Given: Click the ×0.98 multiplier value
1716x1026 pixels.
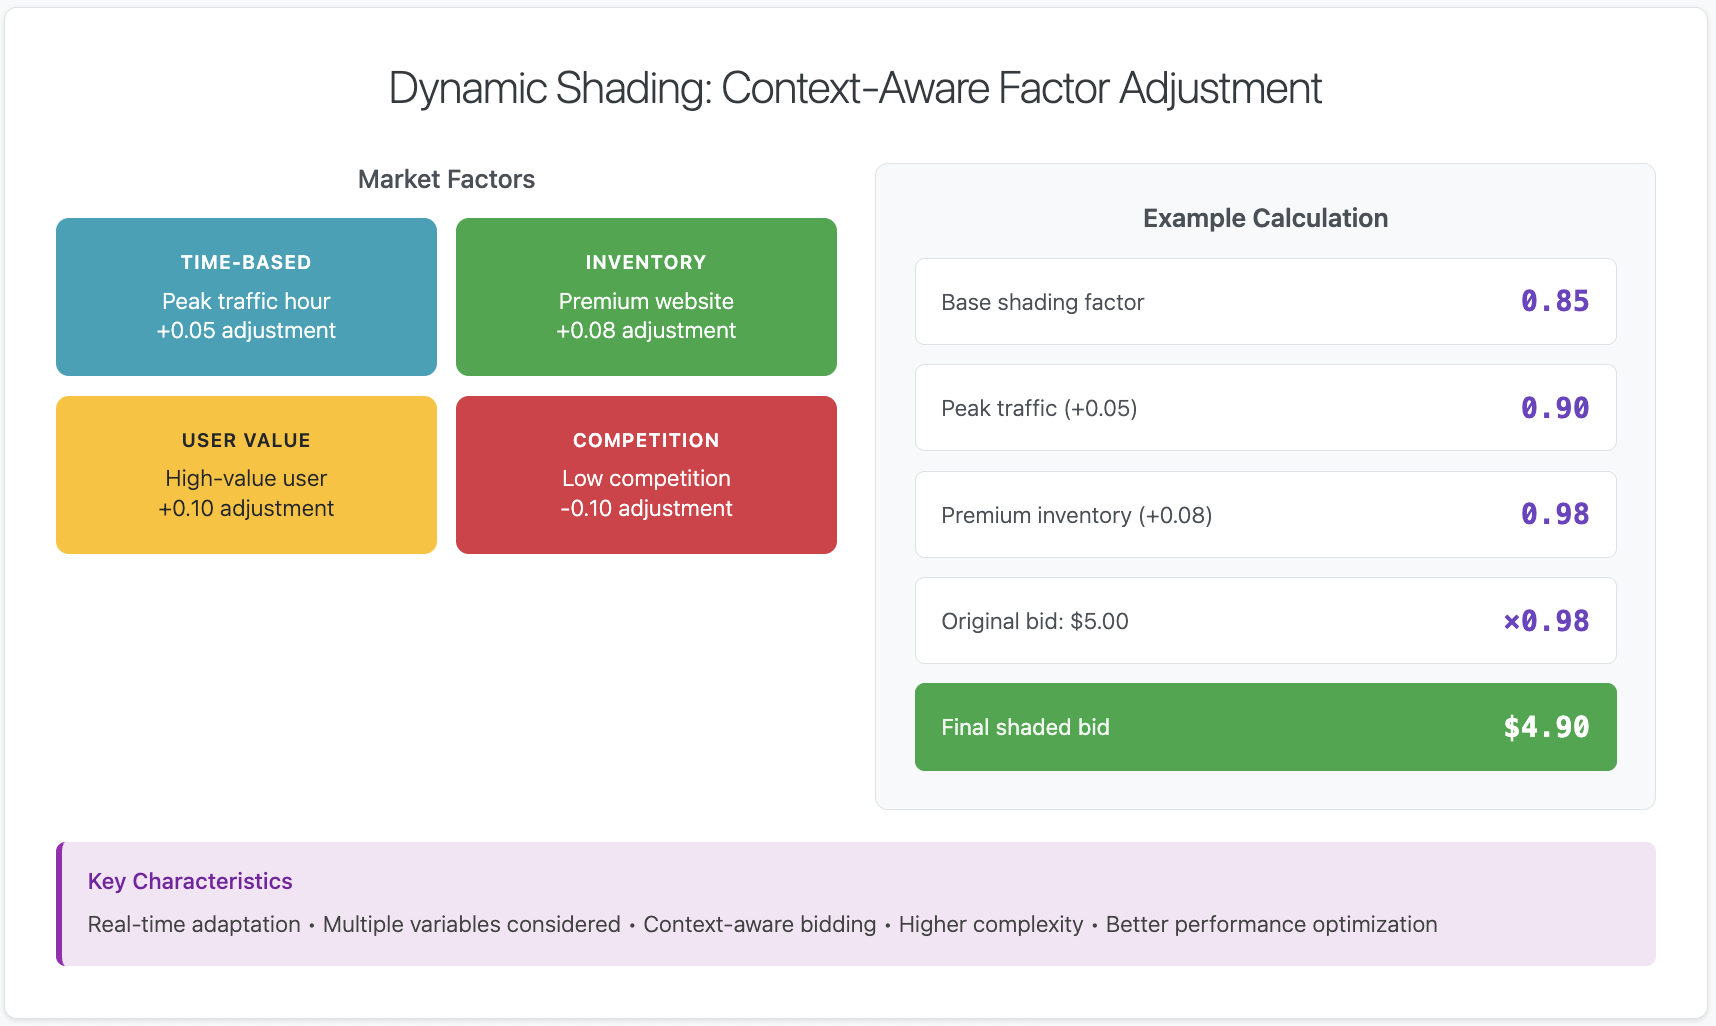Looking at the screenshot, I should coord(1546,621).
